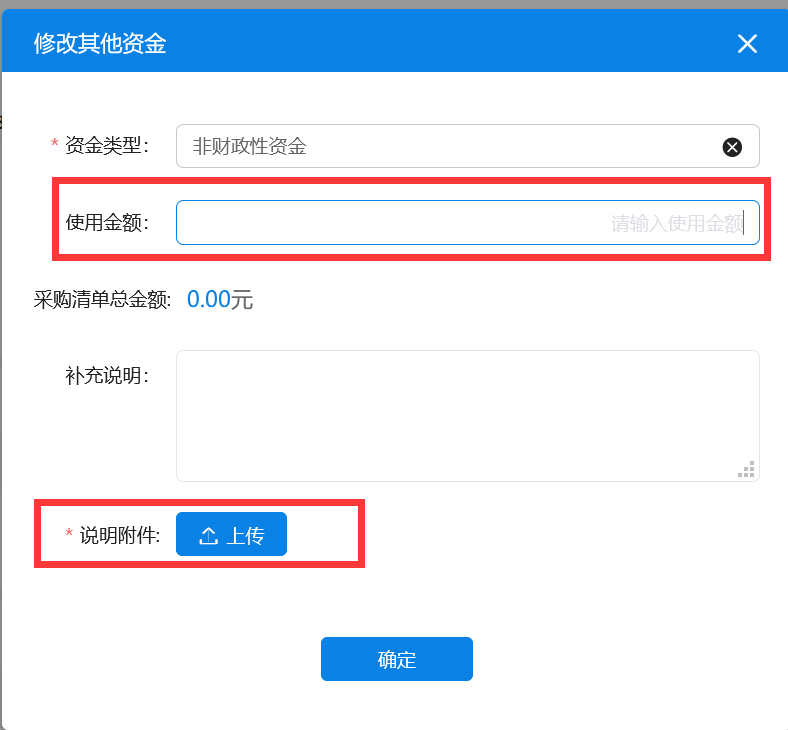The height and width of the screenshot is (730, 788).
Task: Close the 修改其他资金 dialog
Action: [747, 43]
